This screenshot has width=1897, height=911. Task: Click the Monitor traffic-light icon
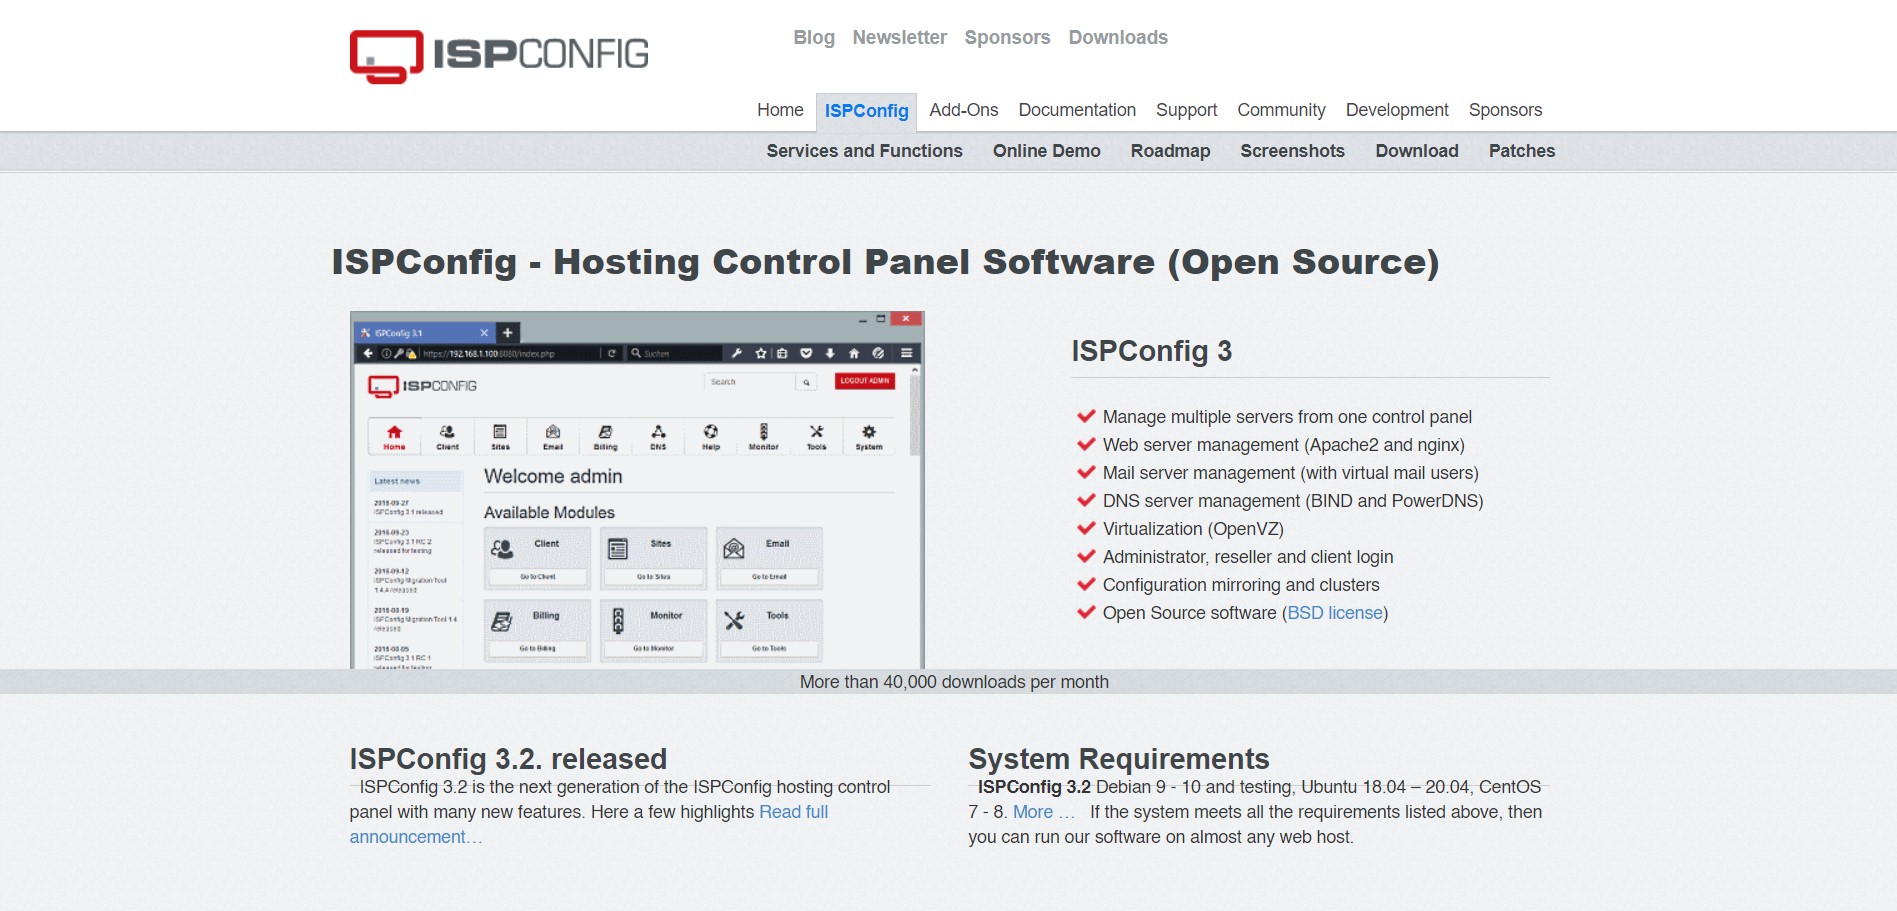point(764,432)
